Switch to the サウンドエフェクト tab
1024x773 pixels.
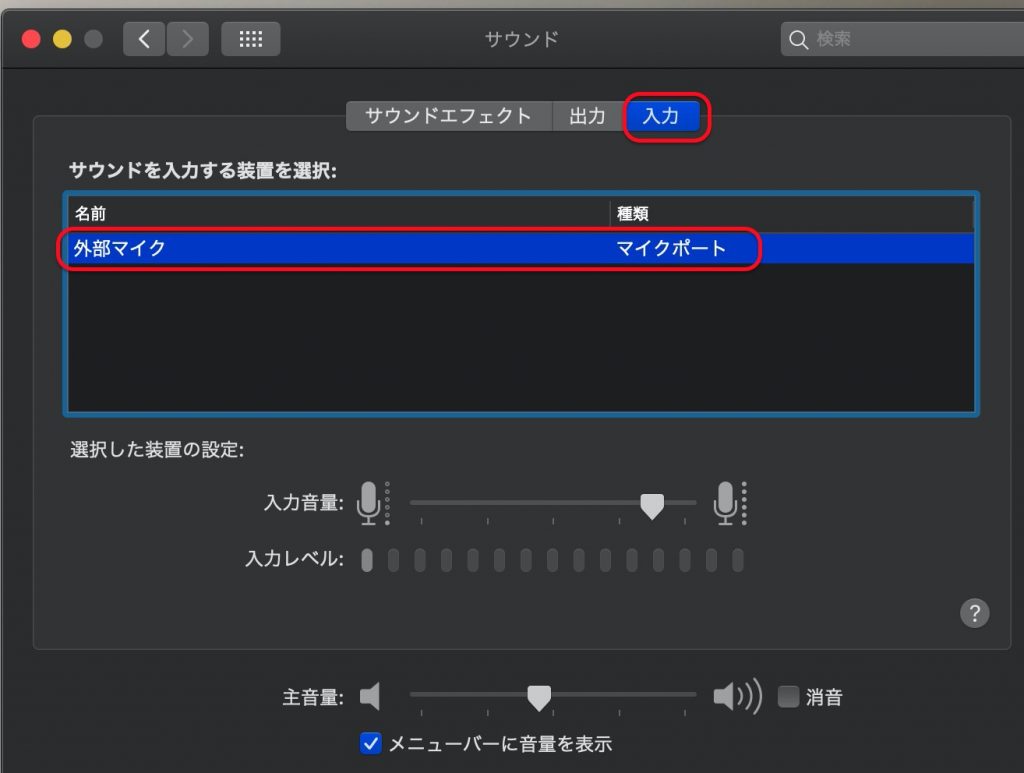coord(448,116)
